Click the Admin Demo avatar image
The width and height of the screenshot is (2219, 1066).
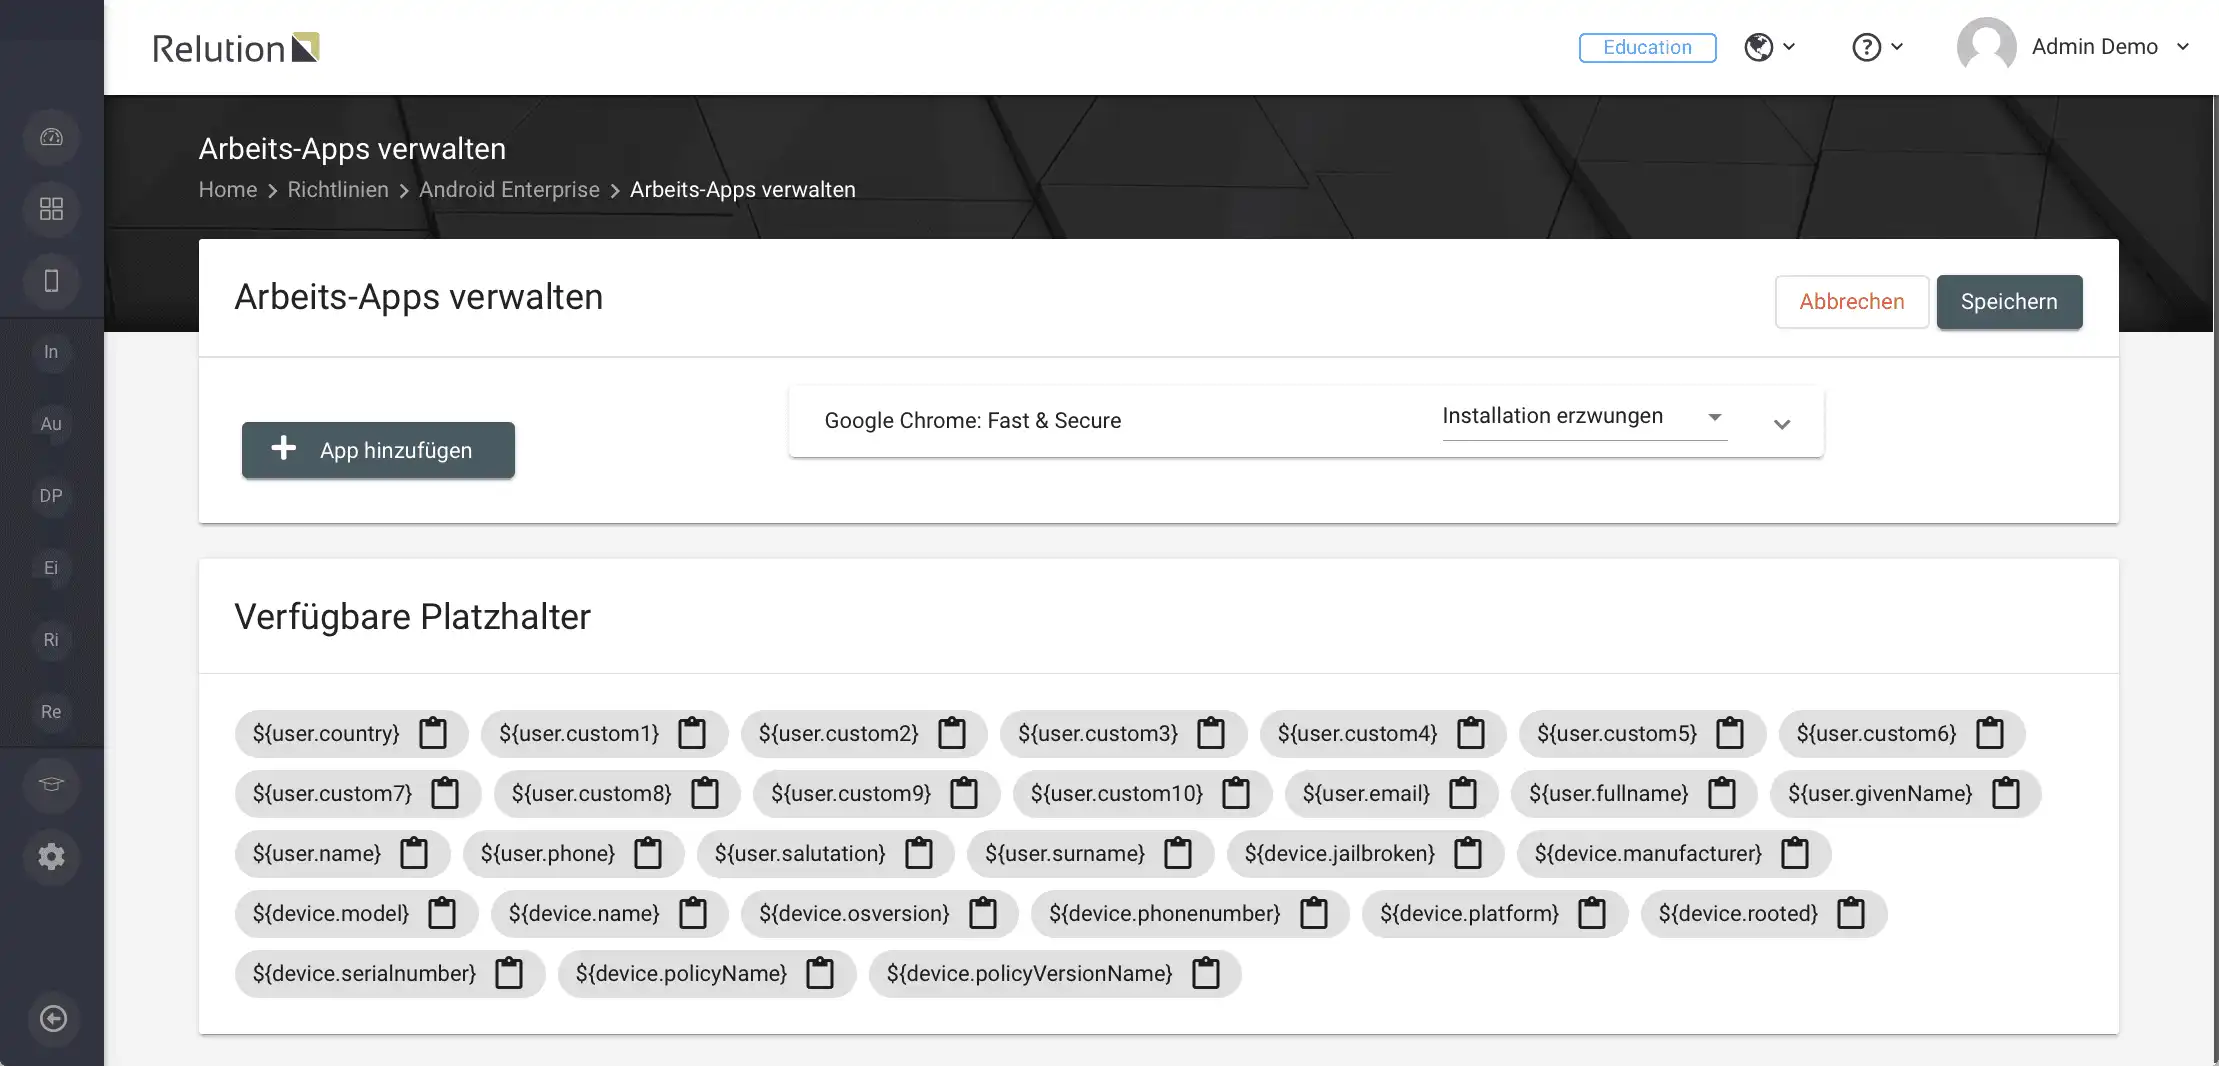click(1986, 46)
